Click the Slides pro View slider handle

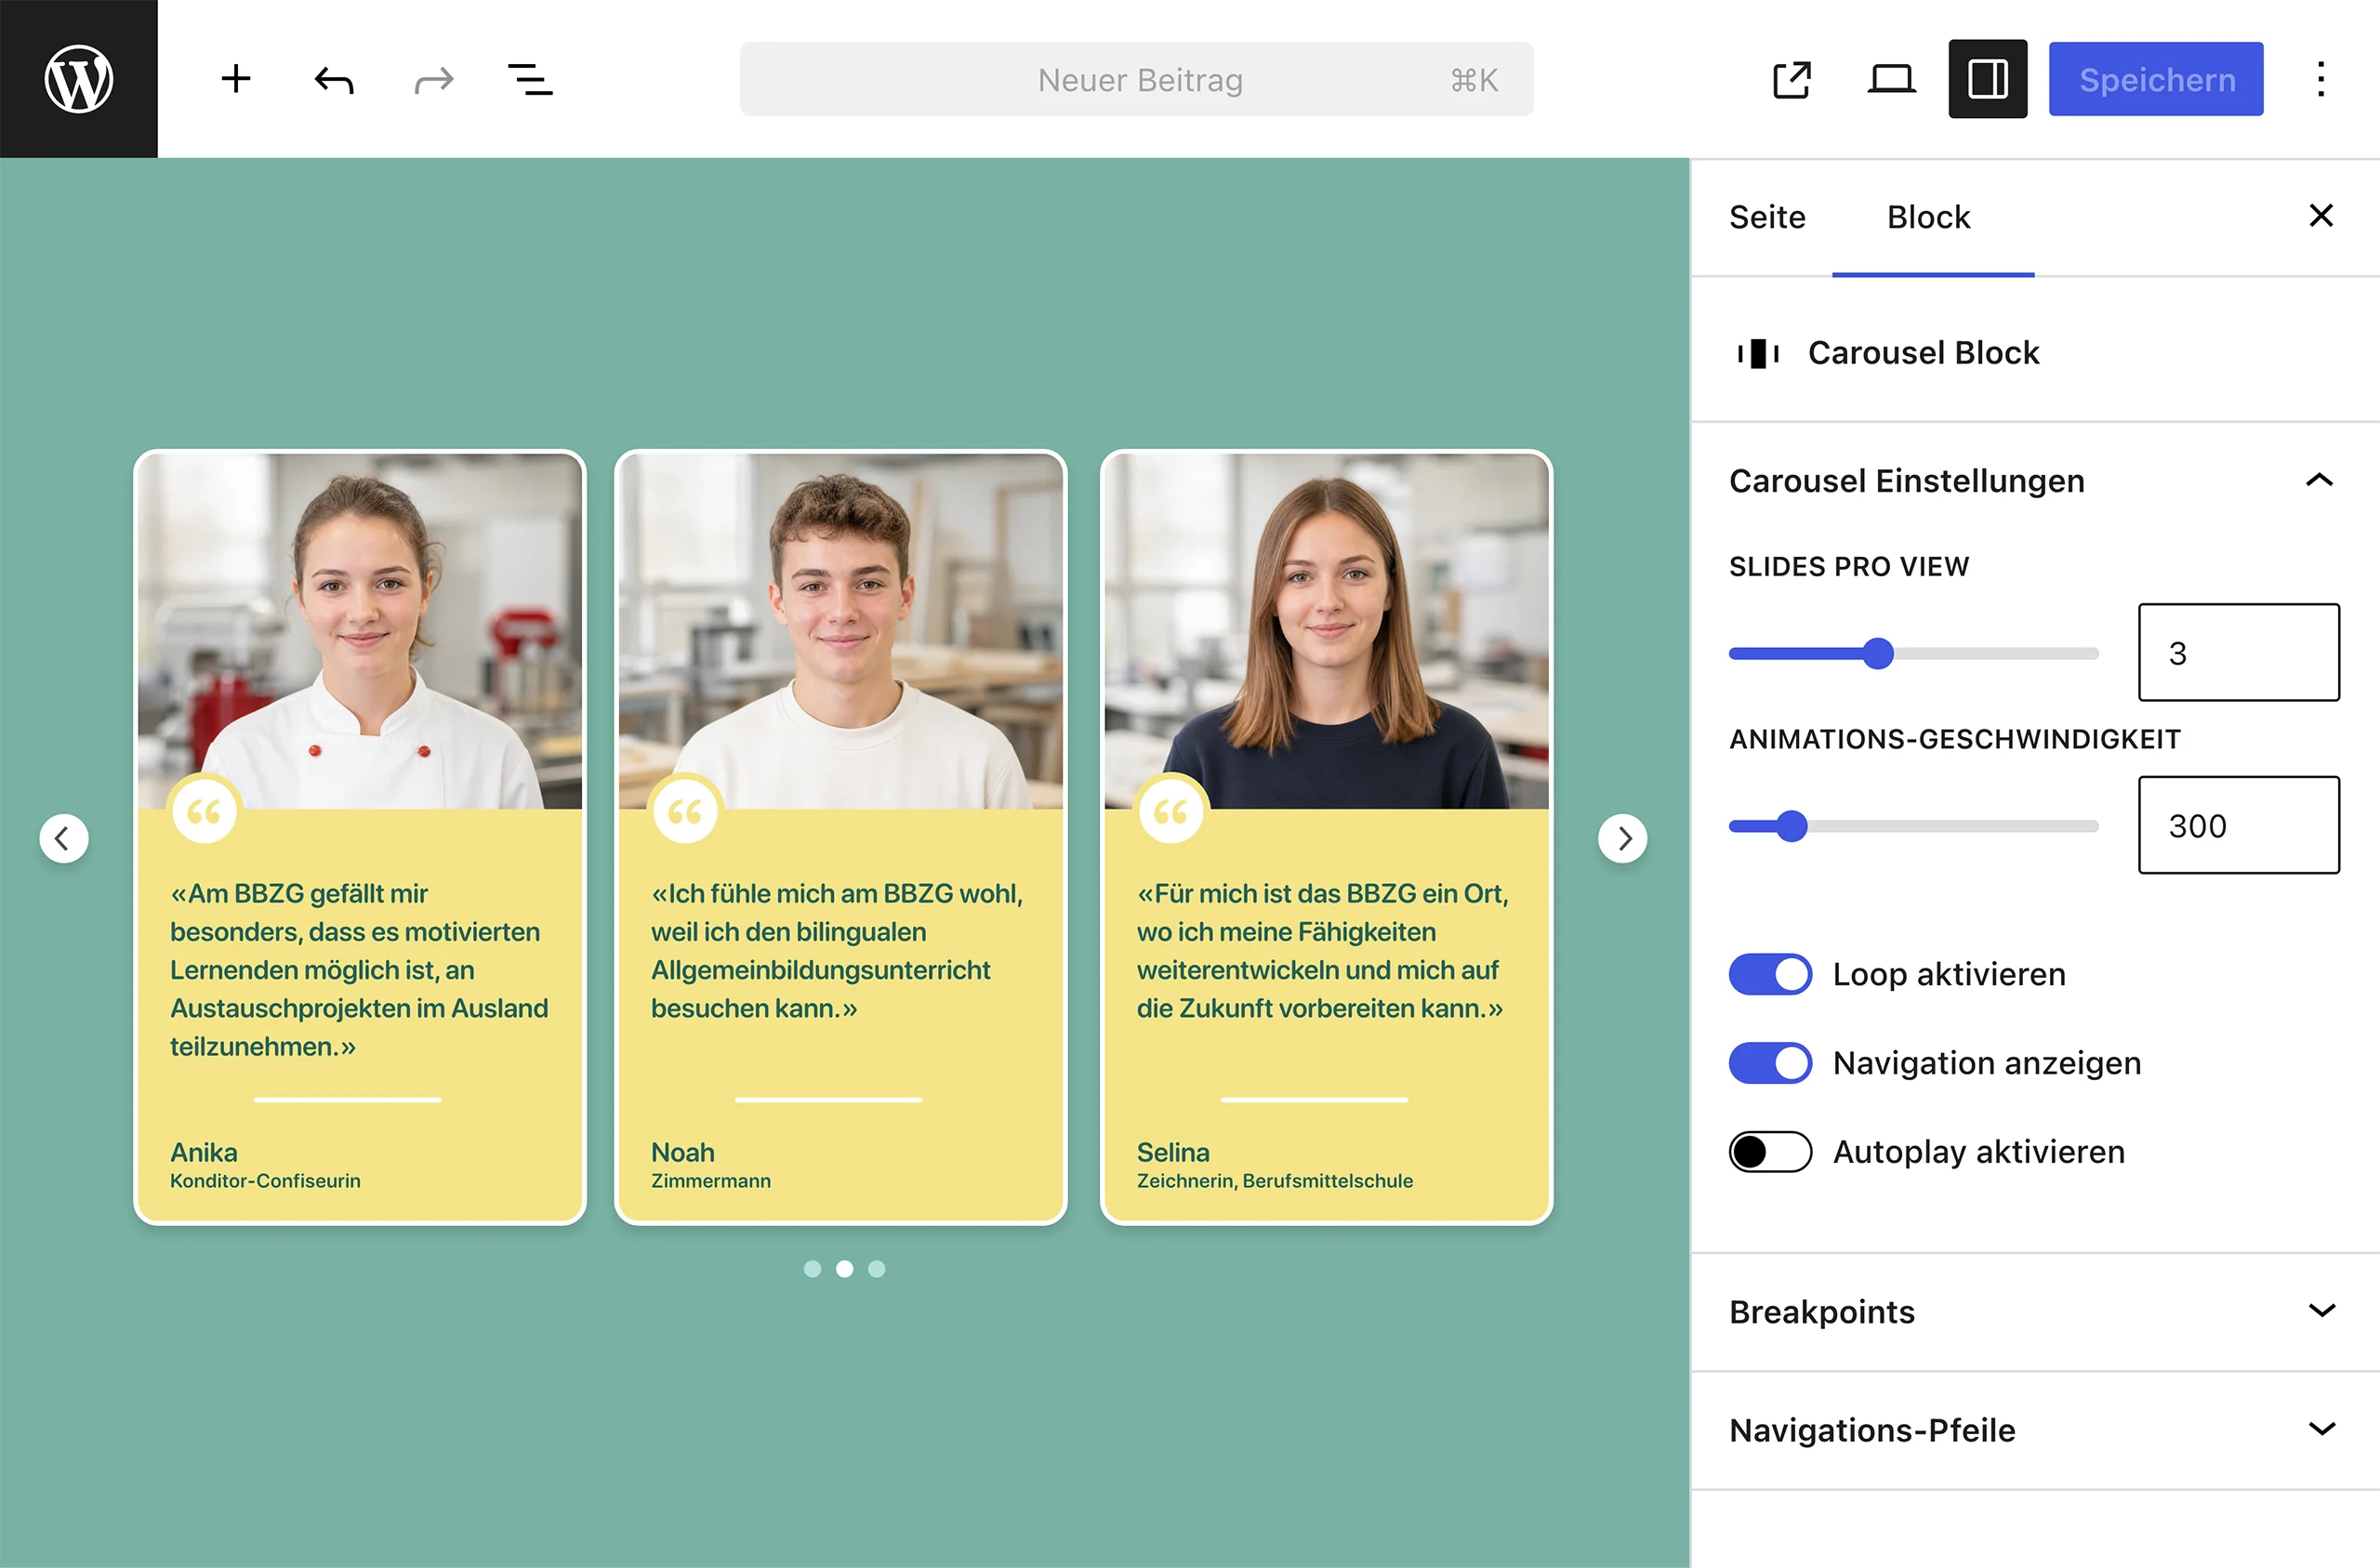coord(1879,654)
